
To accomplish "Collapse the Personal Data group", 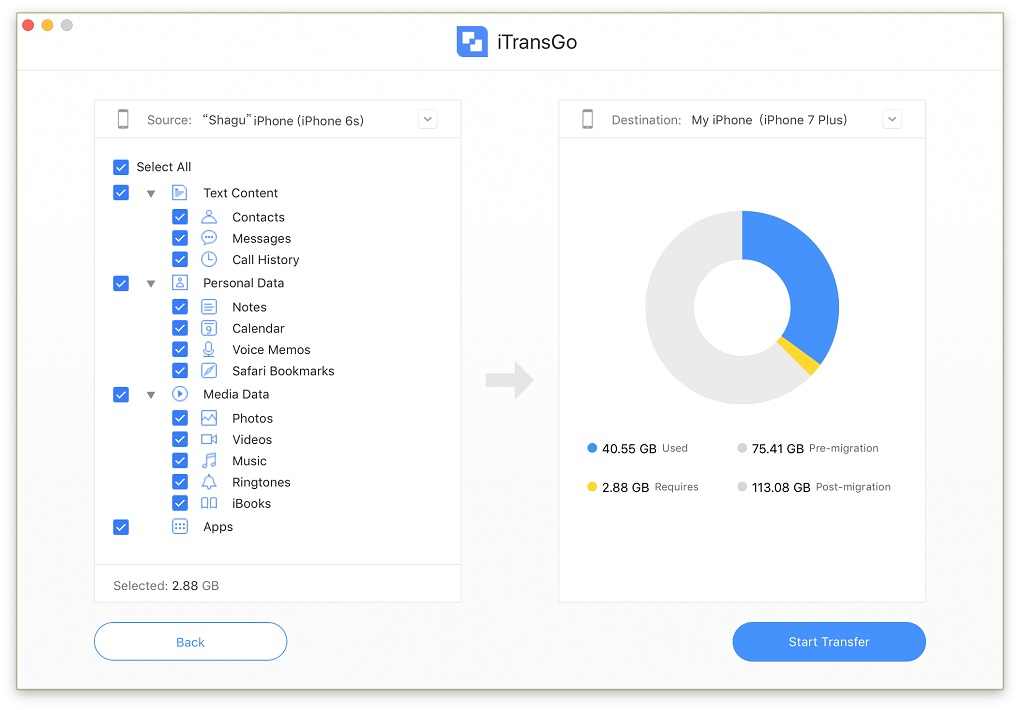I will [x=151, y=284].
